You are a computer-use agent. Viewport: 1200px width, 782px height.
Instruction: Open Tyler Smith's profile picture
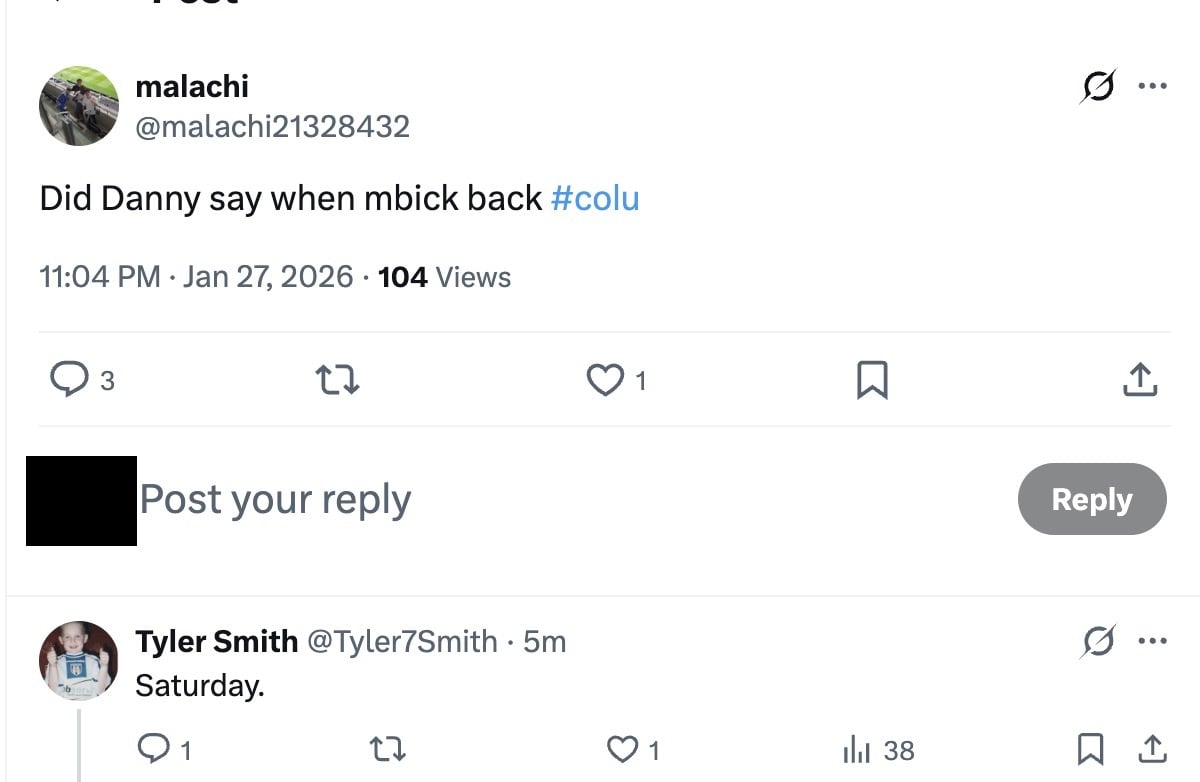[x=79, y=660]
